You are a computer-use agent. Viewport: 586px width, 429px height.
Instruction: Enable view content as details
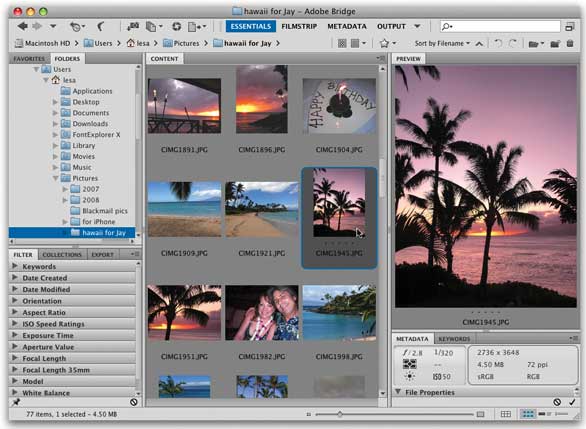[x=545, y=414]
